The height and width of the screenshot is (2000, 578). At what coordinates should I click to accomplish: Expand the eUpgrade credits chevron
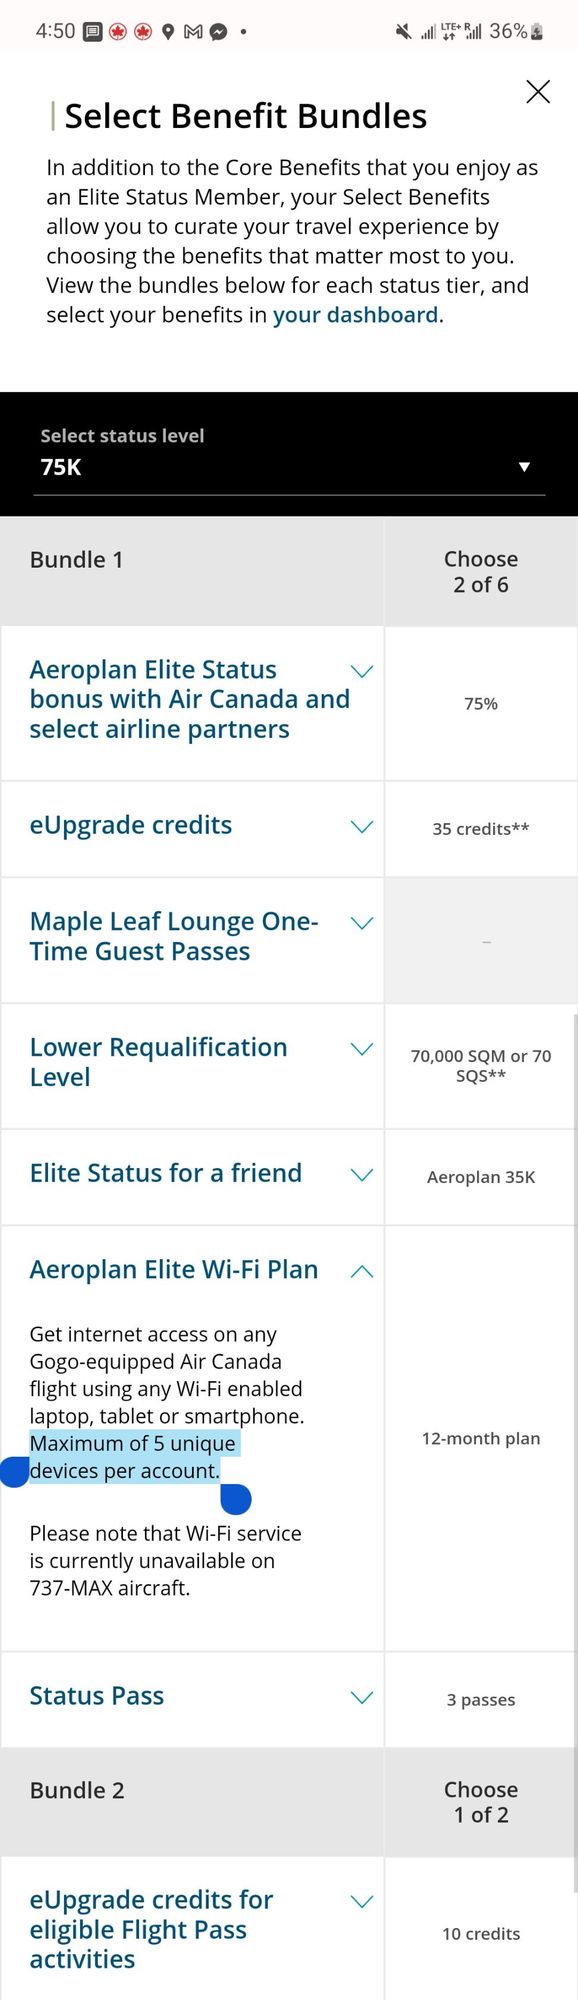coord(362,827)
